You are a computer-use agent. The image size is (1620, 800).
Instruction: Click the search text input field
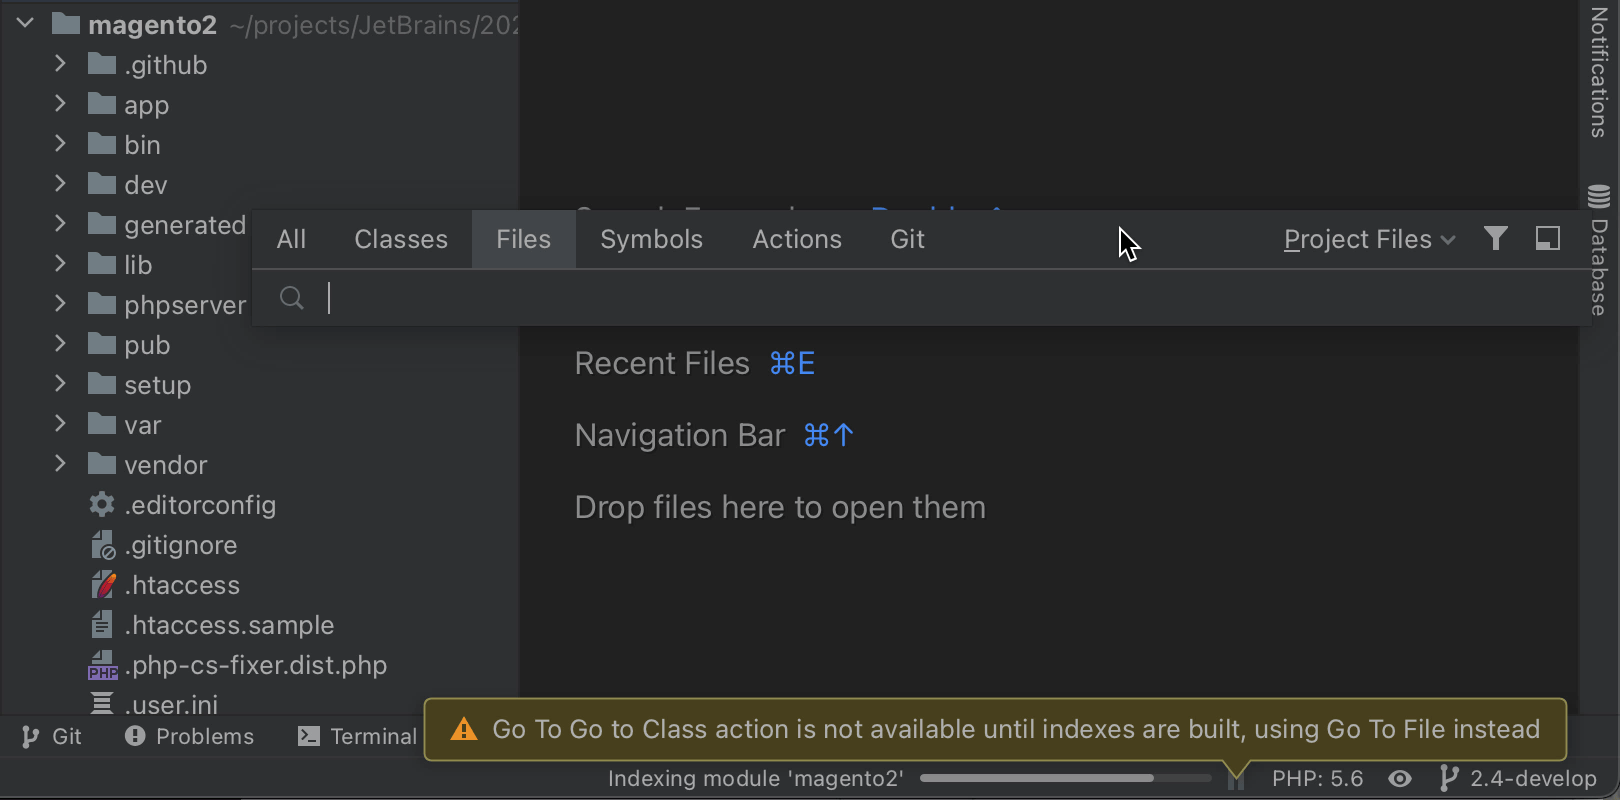click(900, 298)
